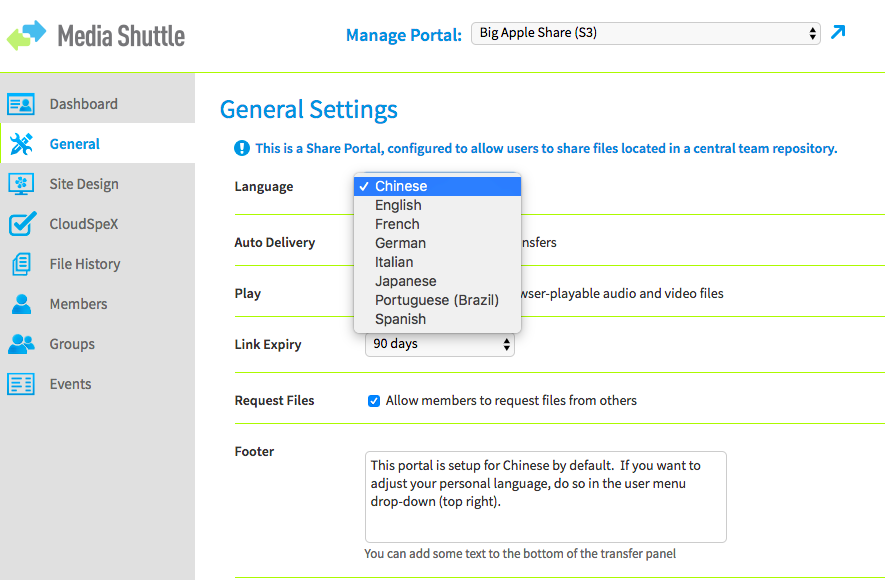Click the Dashboard sidebar icon
The width and height of the screenshot is (885, 580).
(21, 104)
